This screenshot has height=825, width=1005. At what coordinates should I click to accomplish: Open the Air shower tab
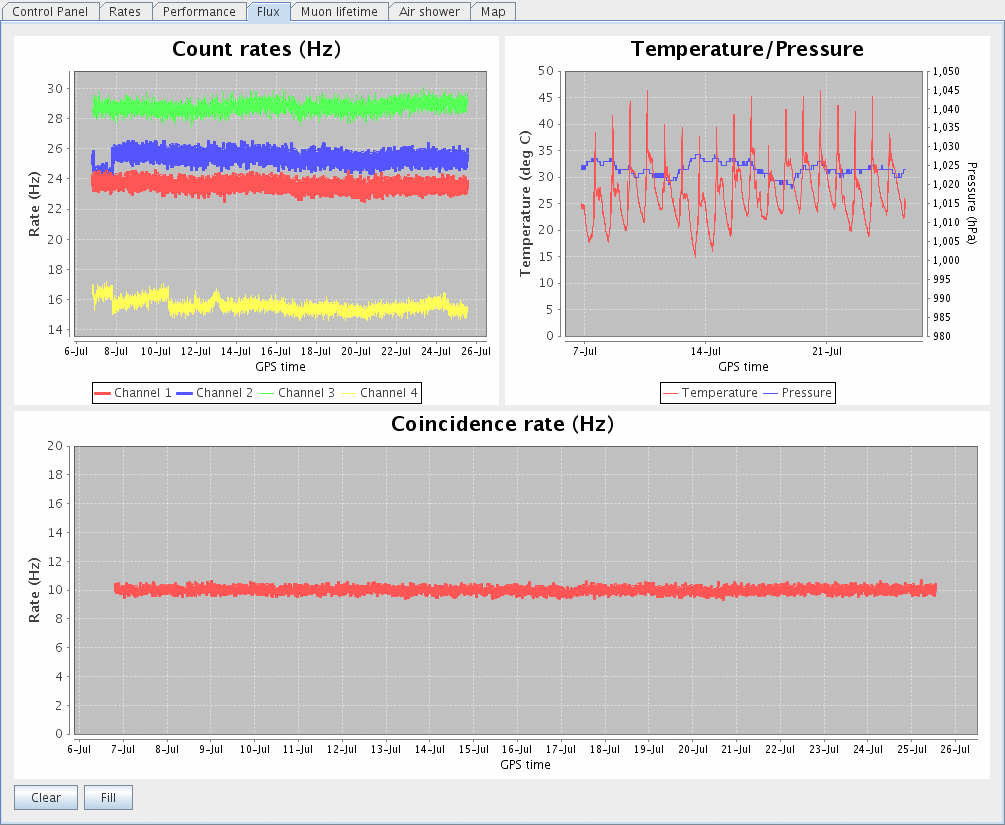click(x=429, y=12)
